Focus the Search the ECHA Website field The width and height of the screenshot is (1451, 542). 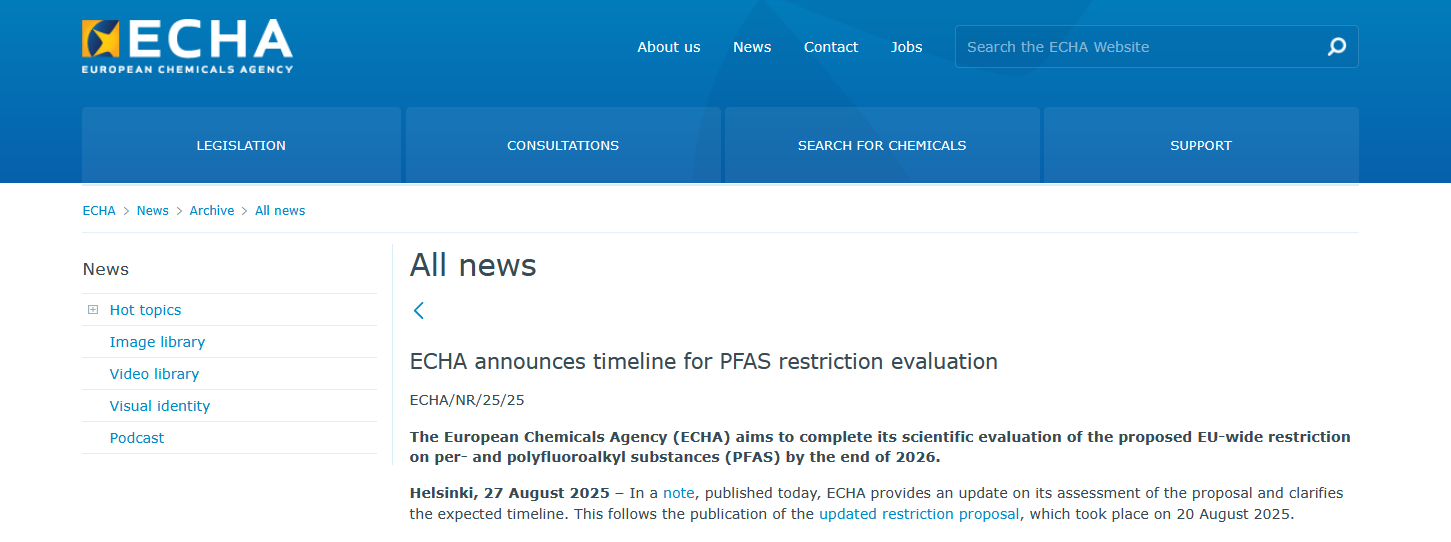(1138, 47)
